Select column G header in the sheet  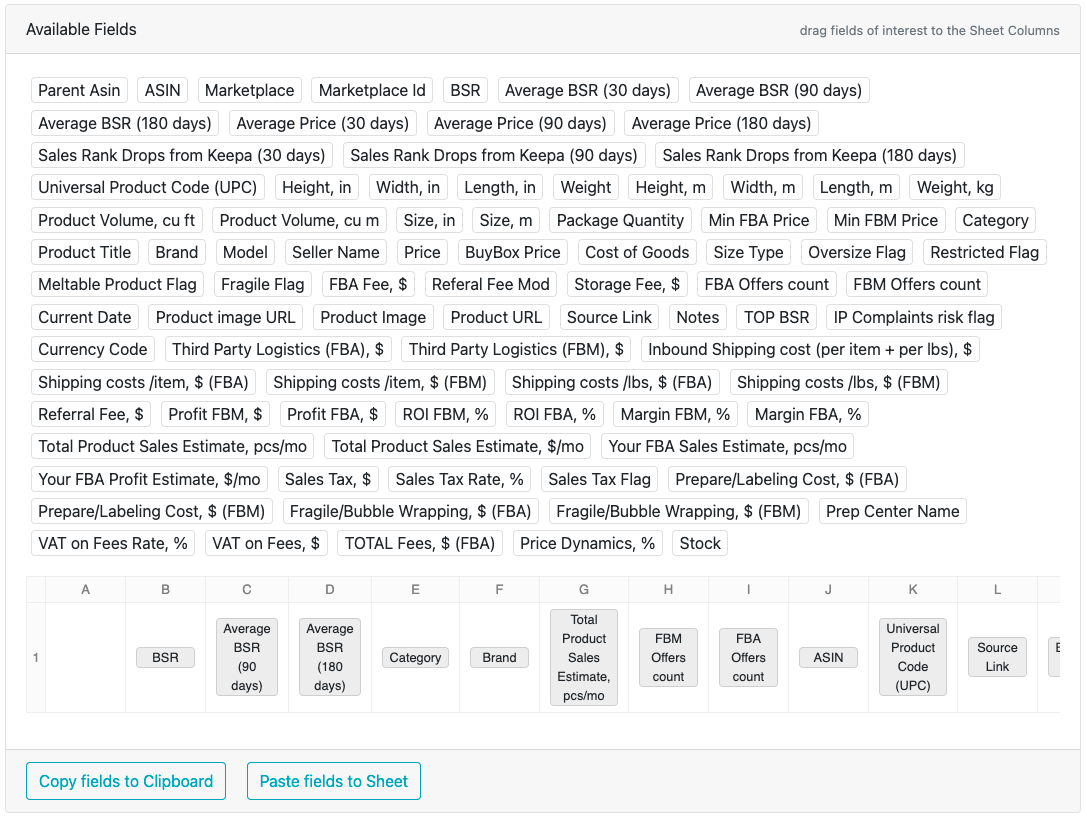(584, 590)
